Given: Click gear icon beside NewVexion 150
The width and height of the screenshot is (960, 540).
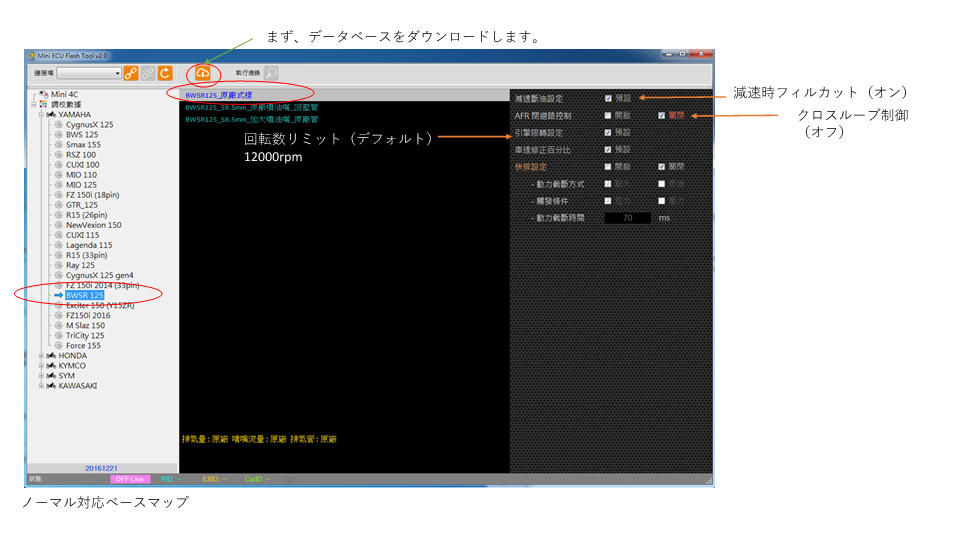Looking at the screenshot, I should click(59, 225).
